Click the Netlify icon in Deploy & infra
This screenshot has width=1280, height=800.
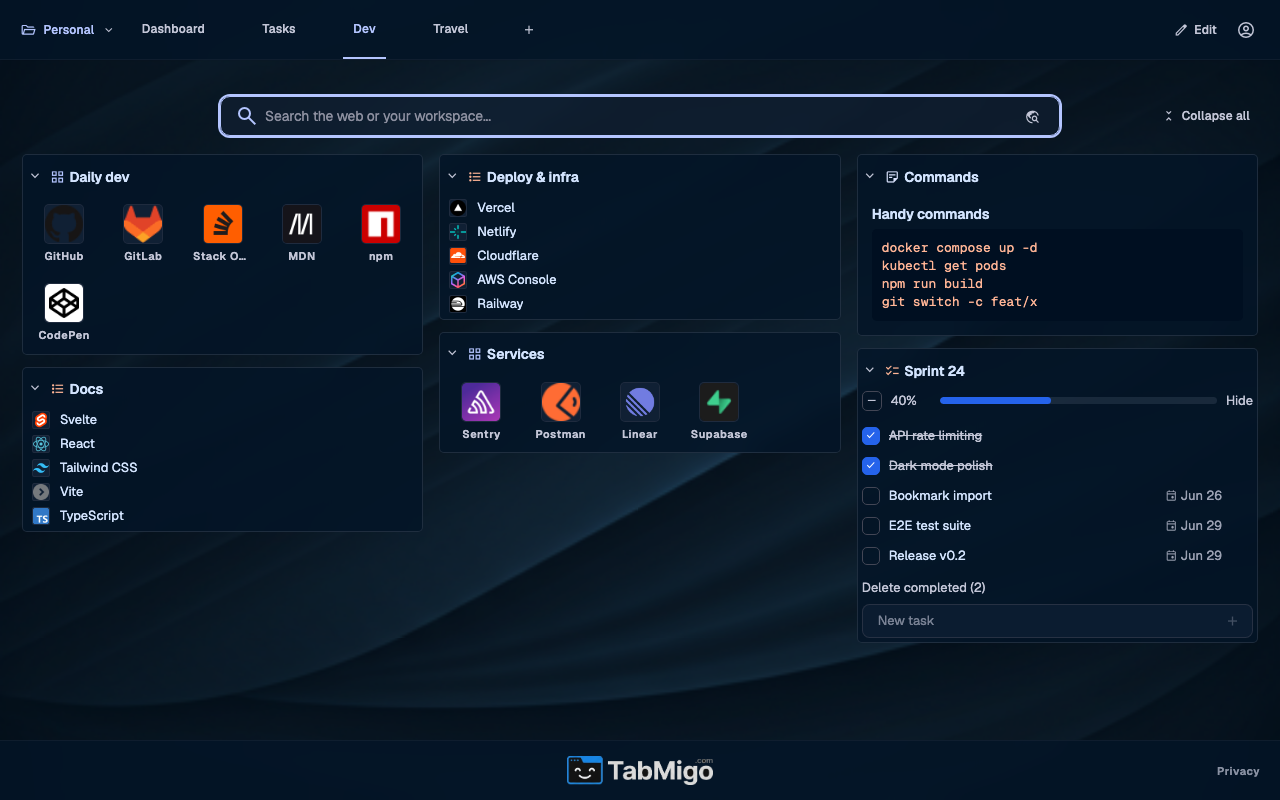tap(458, 232)
